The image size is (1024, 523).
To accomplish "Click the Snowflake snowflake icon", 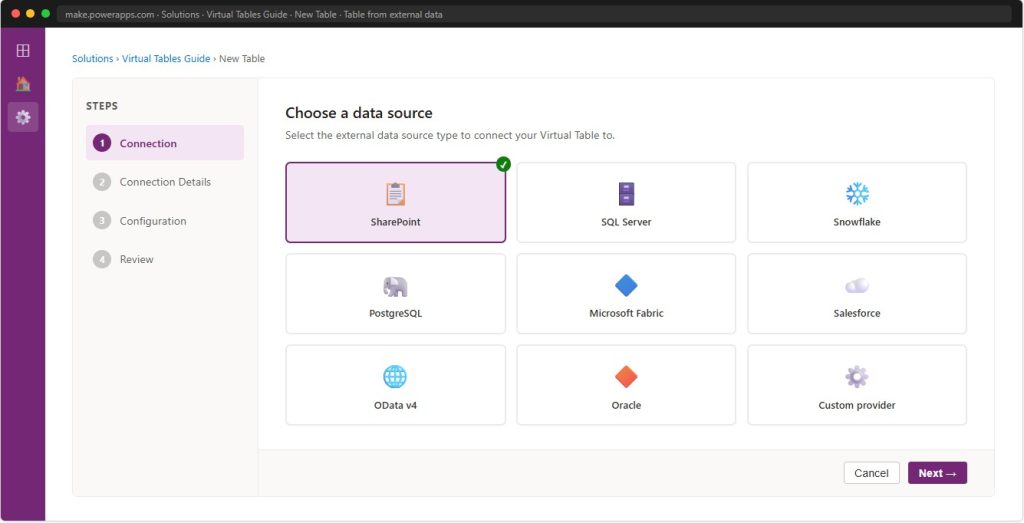I will pyautogui.click(x=857, y=194).
